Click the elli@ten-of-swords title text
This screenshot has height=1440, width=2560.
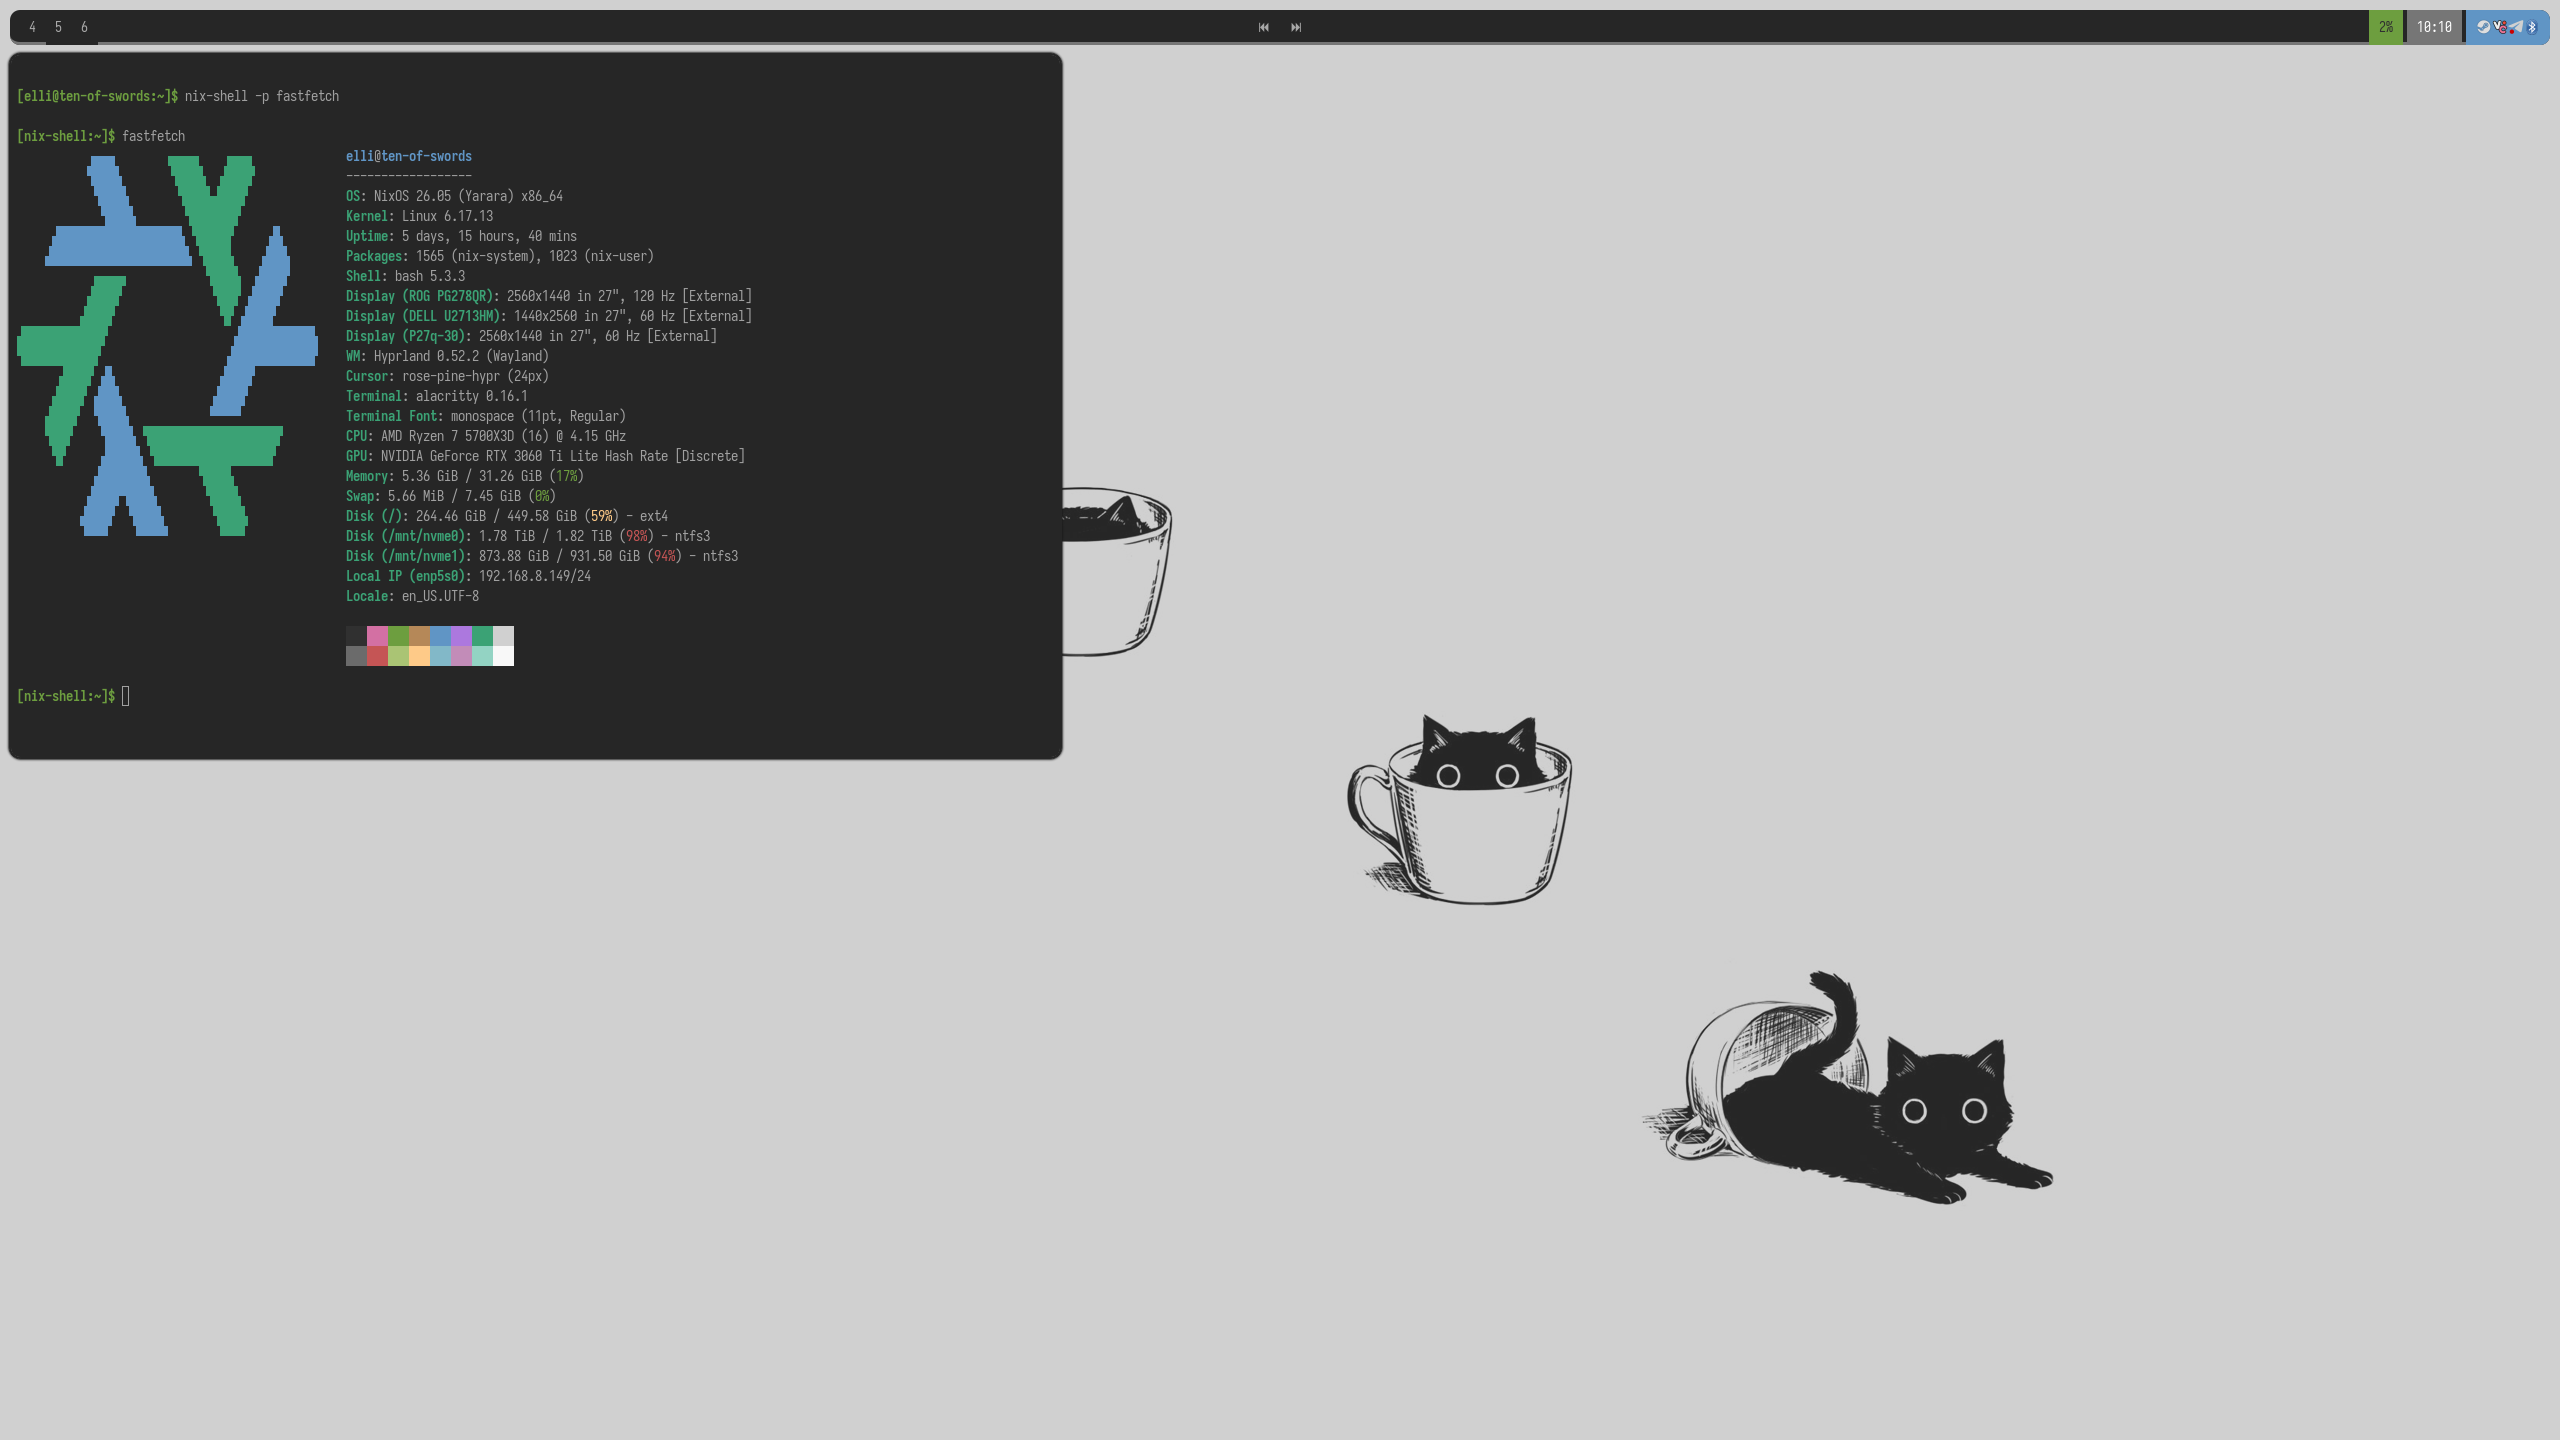point(408,156)
